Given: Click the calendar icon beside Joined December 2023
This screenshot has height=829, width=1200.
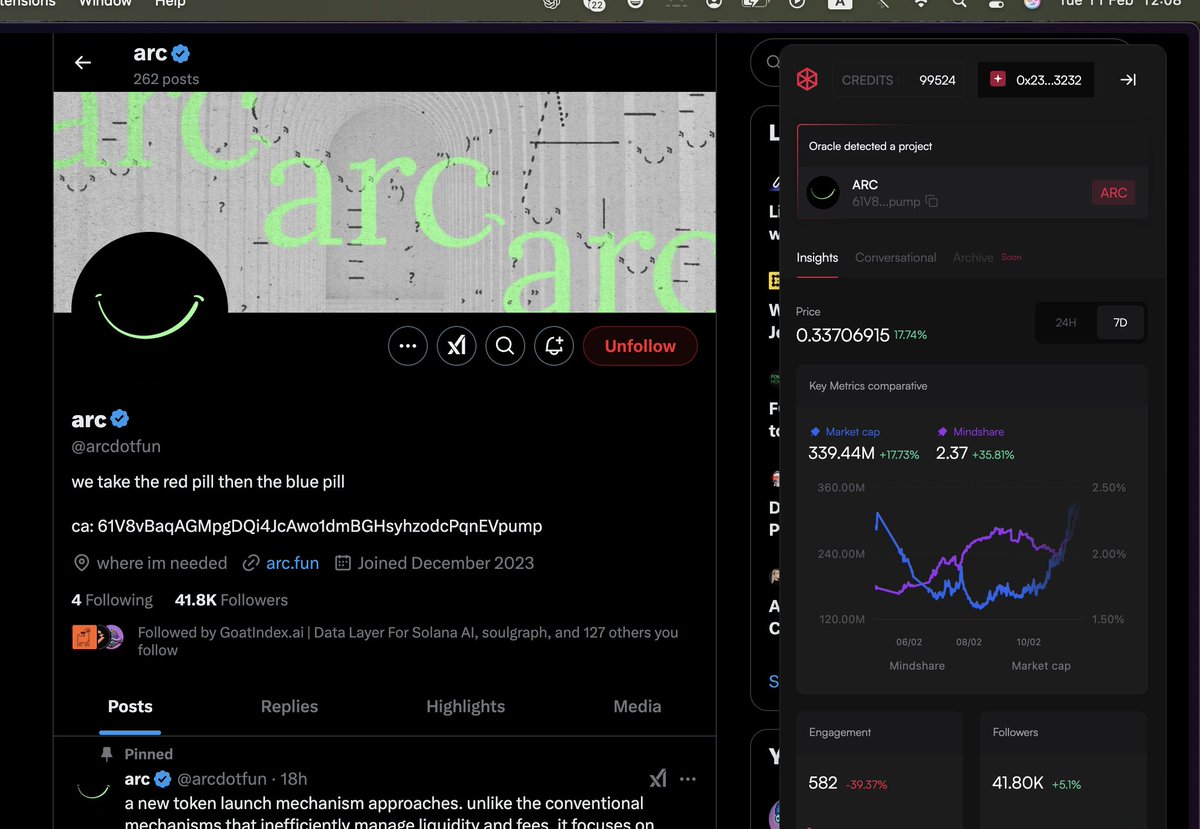Looking at the screenshot, I should [x=343, y=563].
